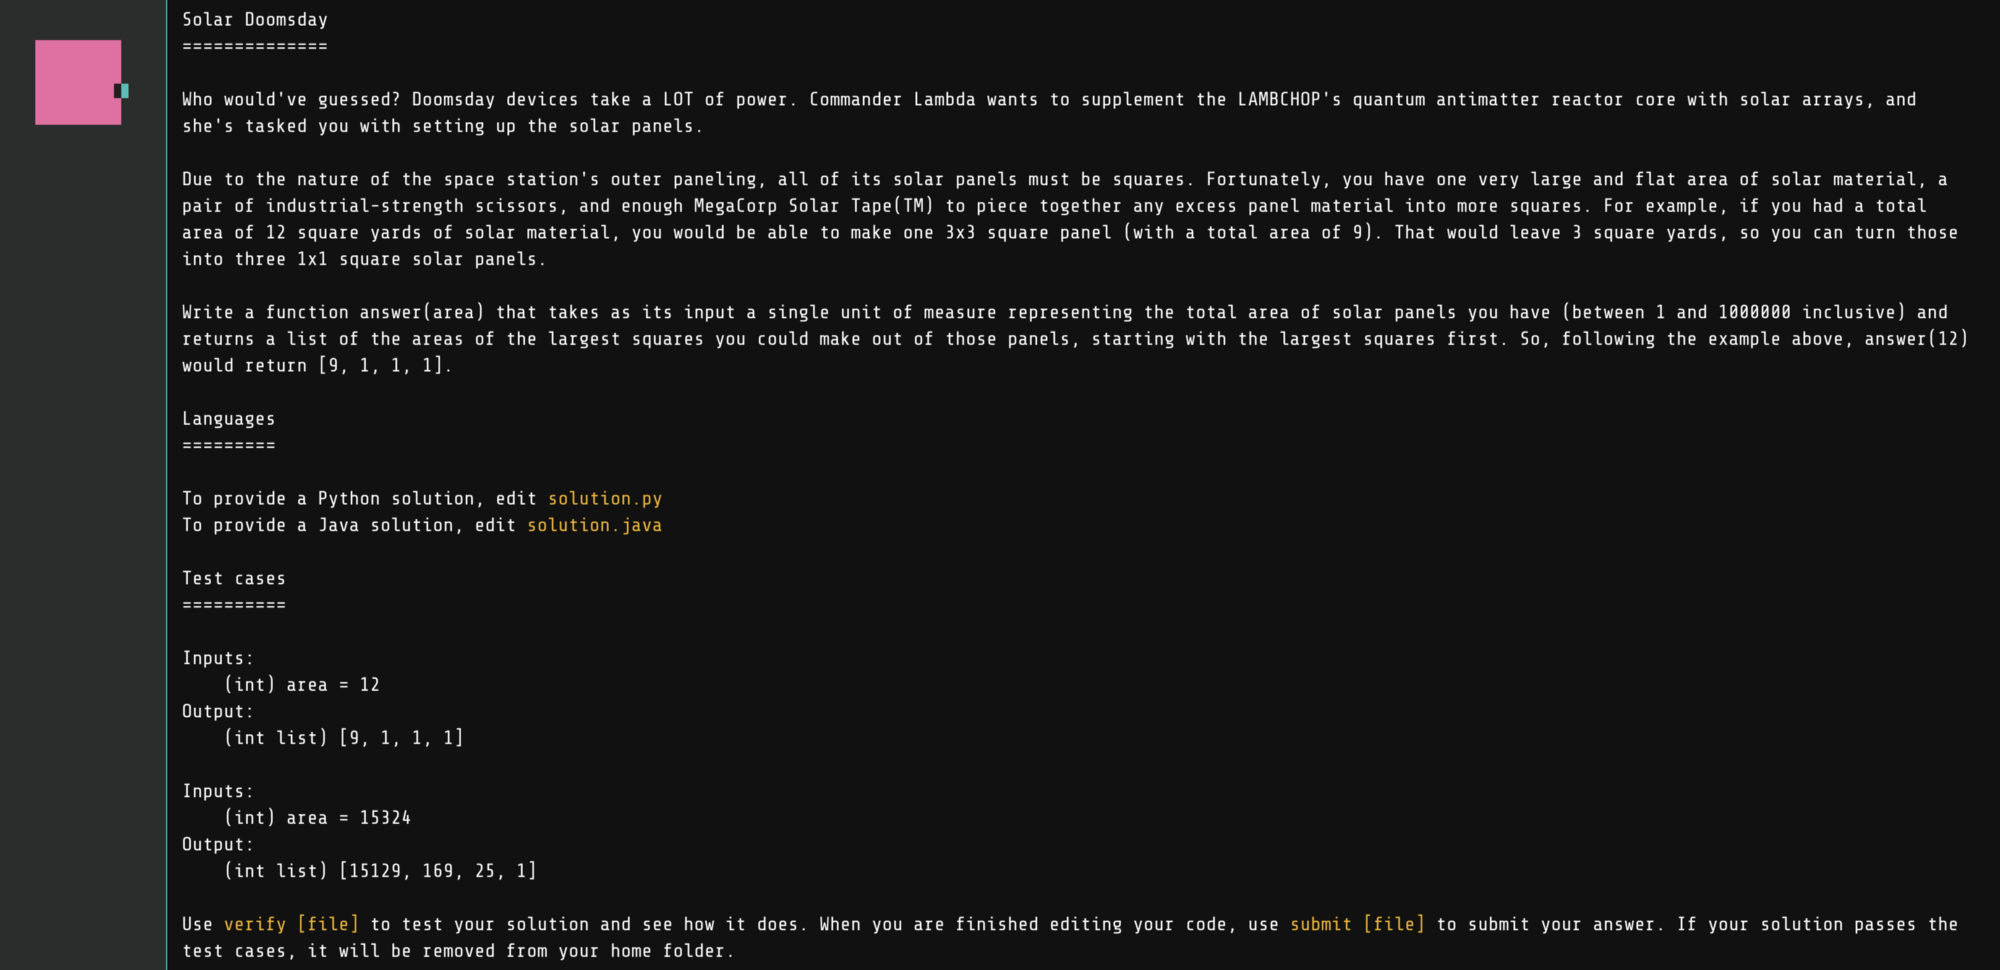The height and width of the screenshot is (970, 2000).
Task: Click 'MegaCorp Solar Tape(TM)' text
Action: (x=813, y=206)
